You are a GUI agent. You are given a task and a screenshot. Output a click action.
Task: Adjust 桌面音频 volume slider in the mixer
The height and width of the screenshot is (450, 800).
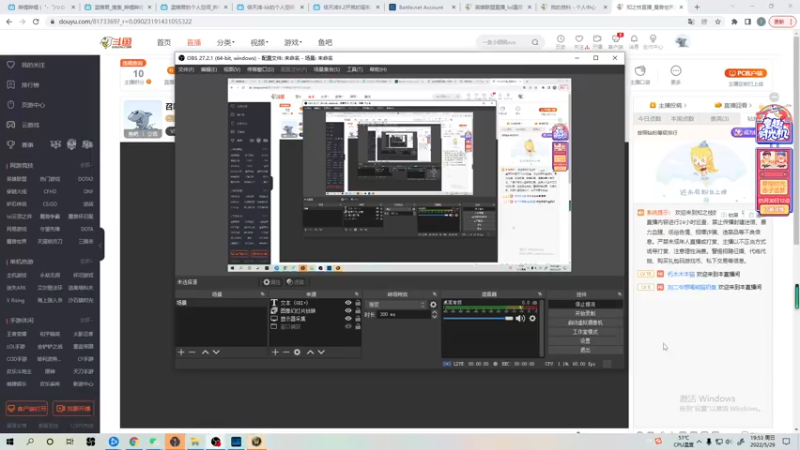[478, 318]
